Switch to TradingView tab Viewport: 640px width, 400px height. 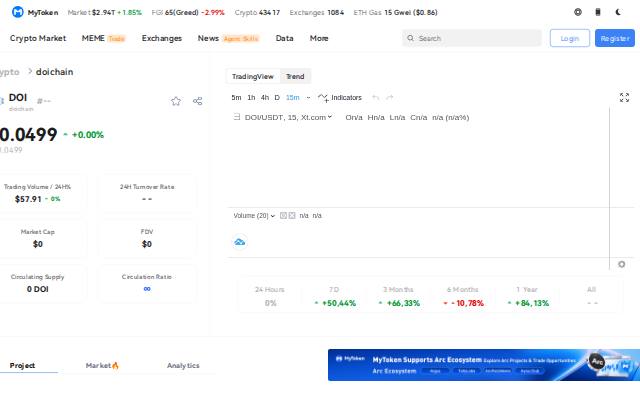point(253,76)
